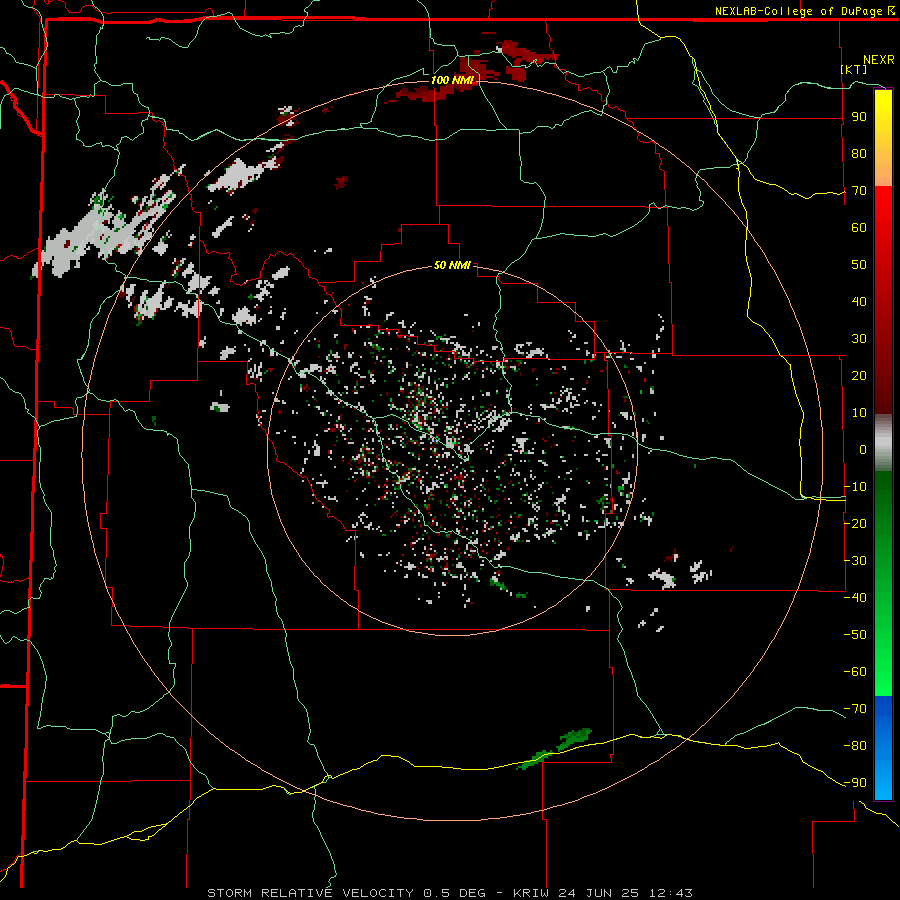Click the -30 value on velocity scale
Screen dimensions: 900x900
pyautogui.click(x=855, y=561)
